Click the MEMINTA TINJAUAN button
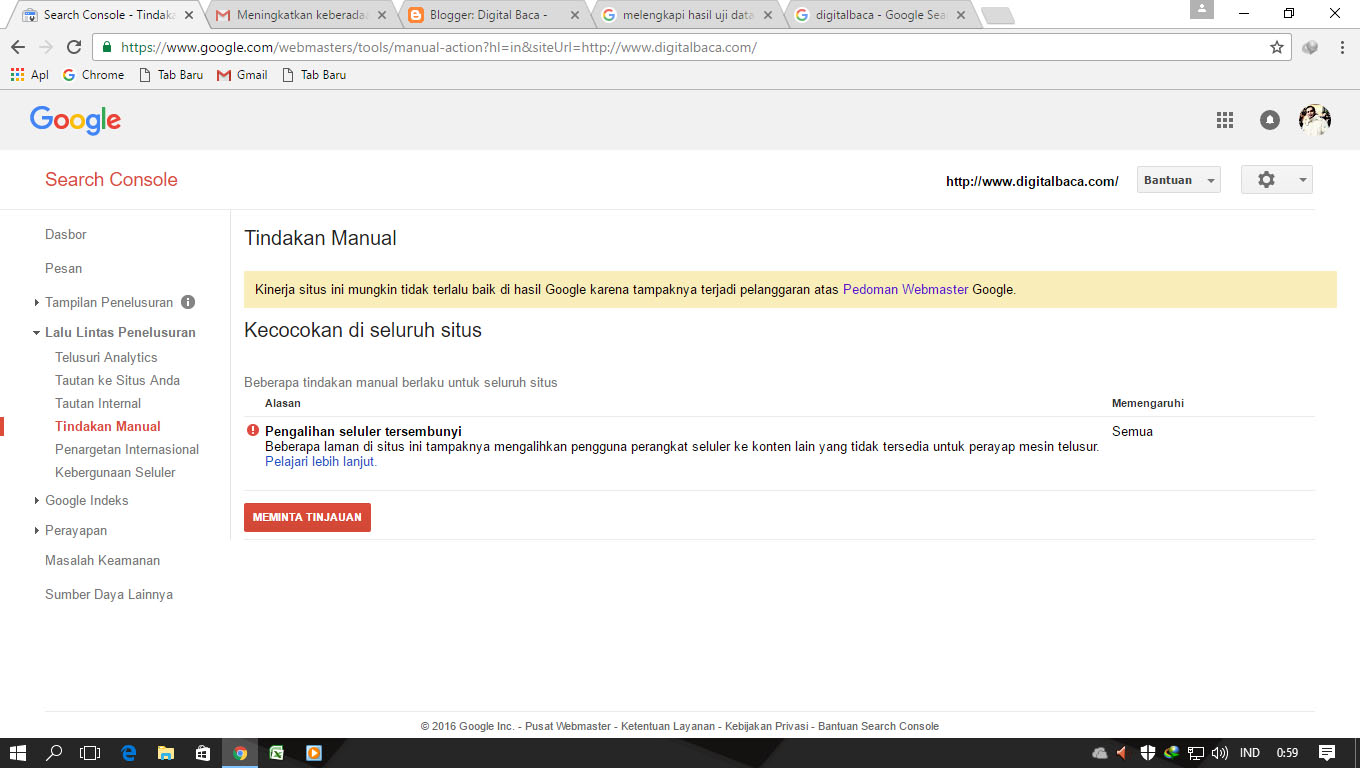 coord(307,517)
